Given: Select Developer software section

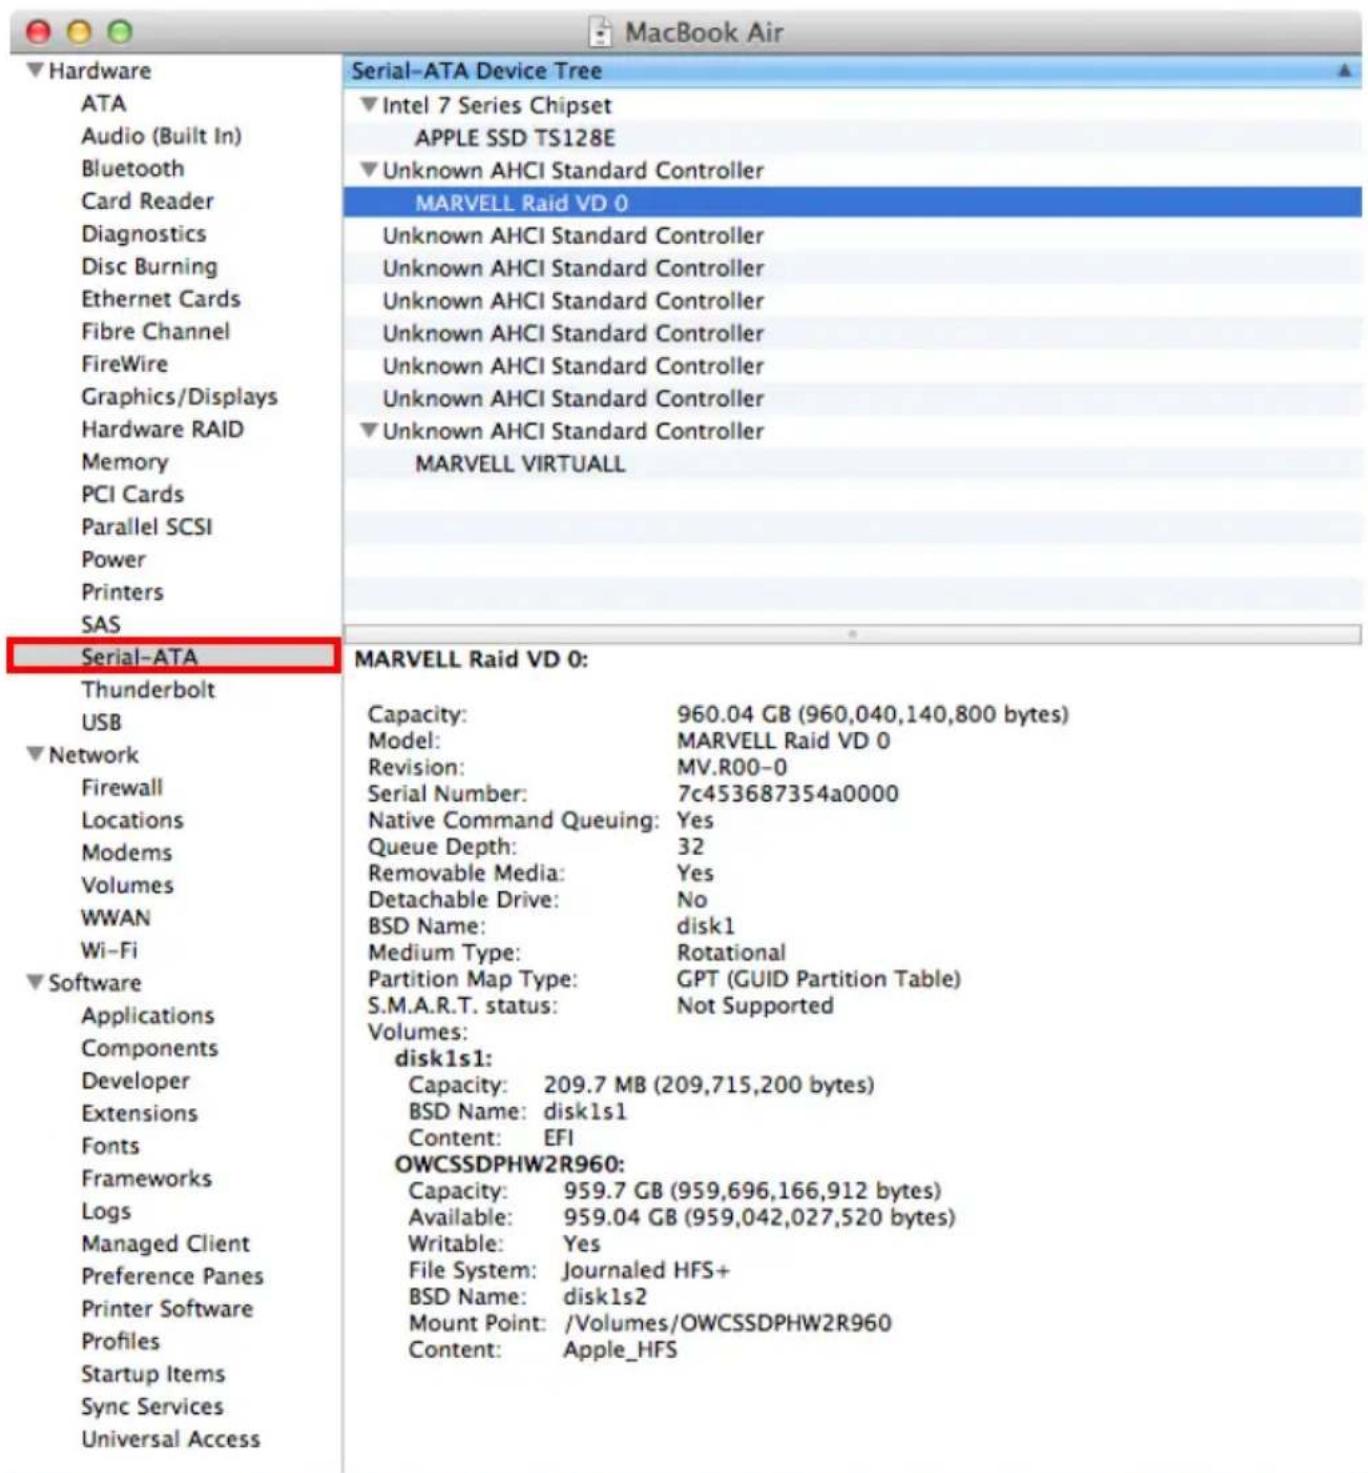Looking at the screenshot, I should click(136, 1080).
